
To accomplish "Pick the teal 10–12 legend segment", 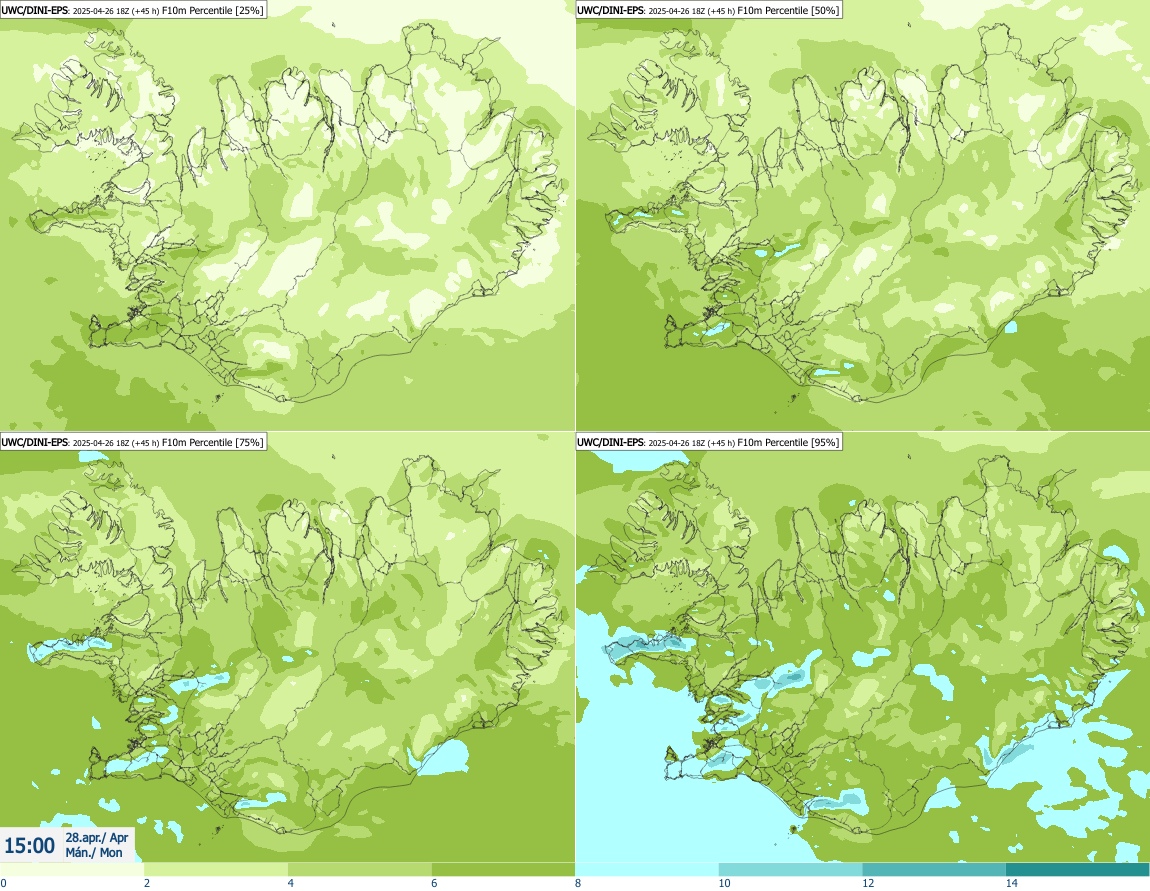I will coord(791,870).
